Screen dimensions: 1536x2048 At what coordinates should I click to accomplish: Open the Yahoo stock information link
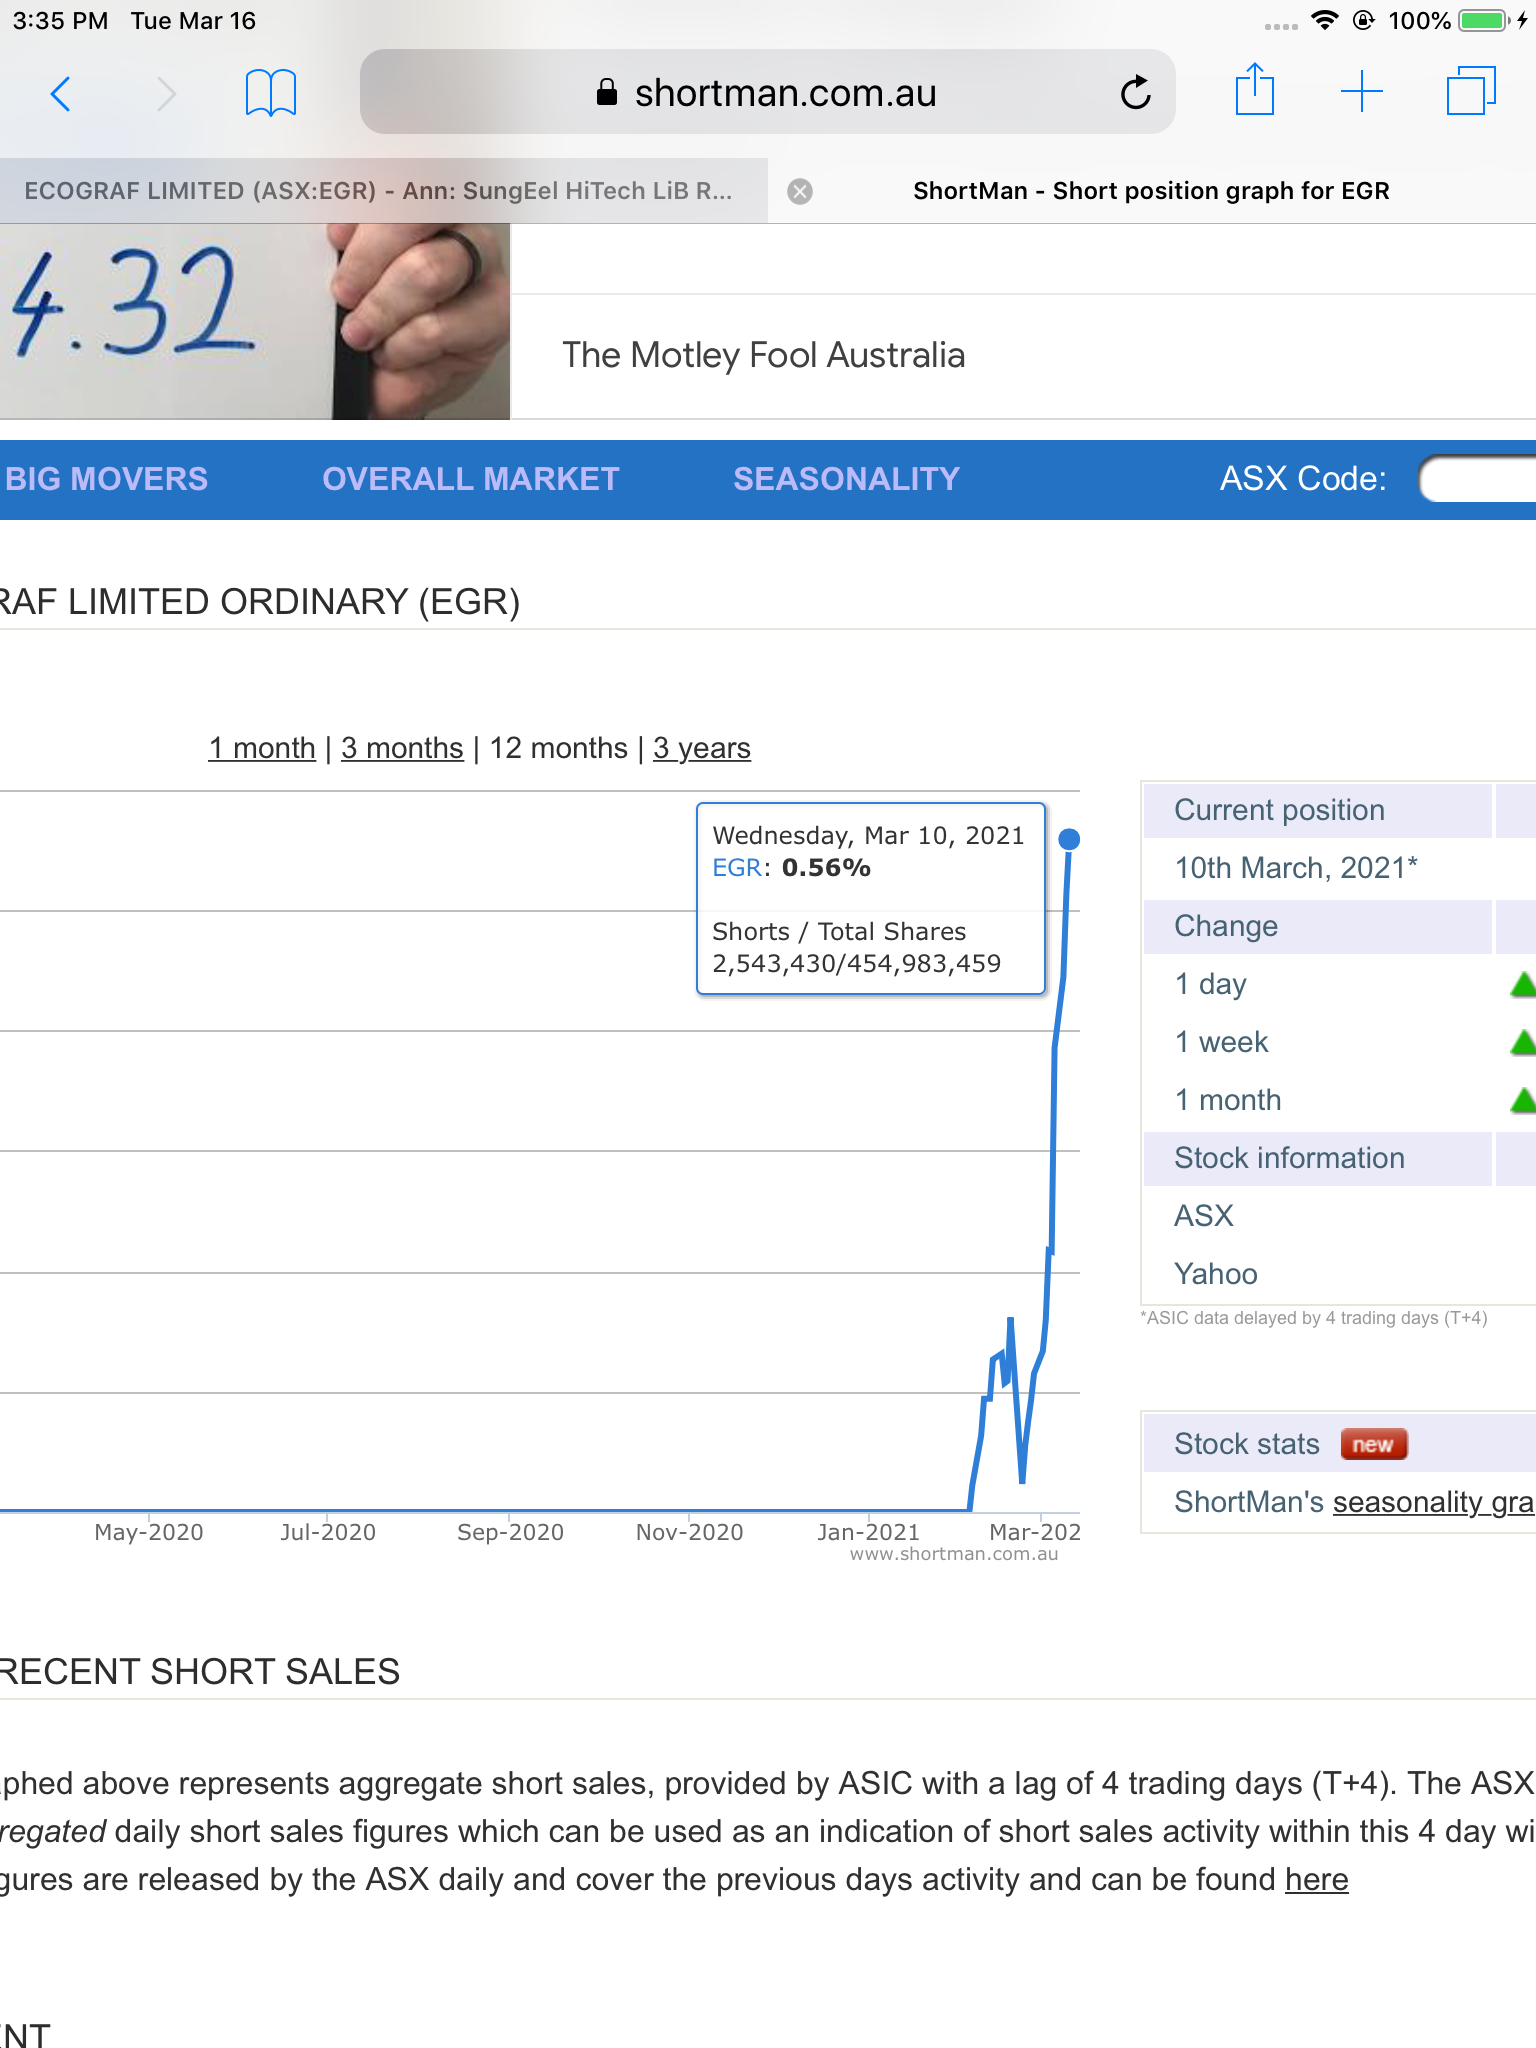click(x=1215, y=1274)
